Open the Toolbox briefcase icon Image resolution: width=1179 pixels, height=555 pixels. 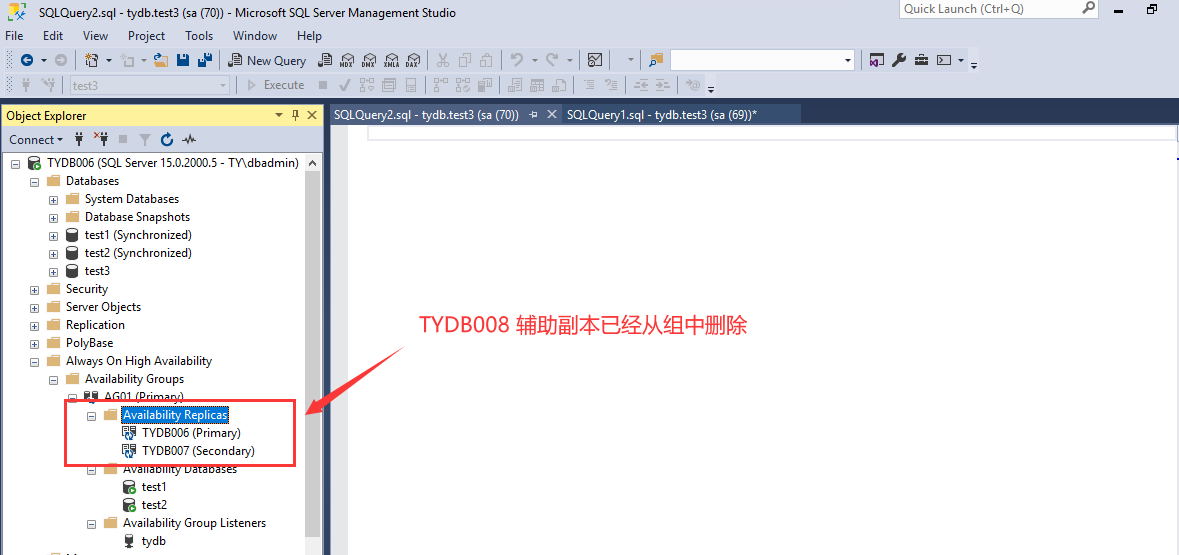[x=921, y=60]
